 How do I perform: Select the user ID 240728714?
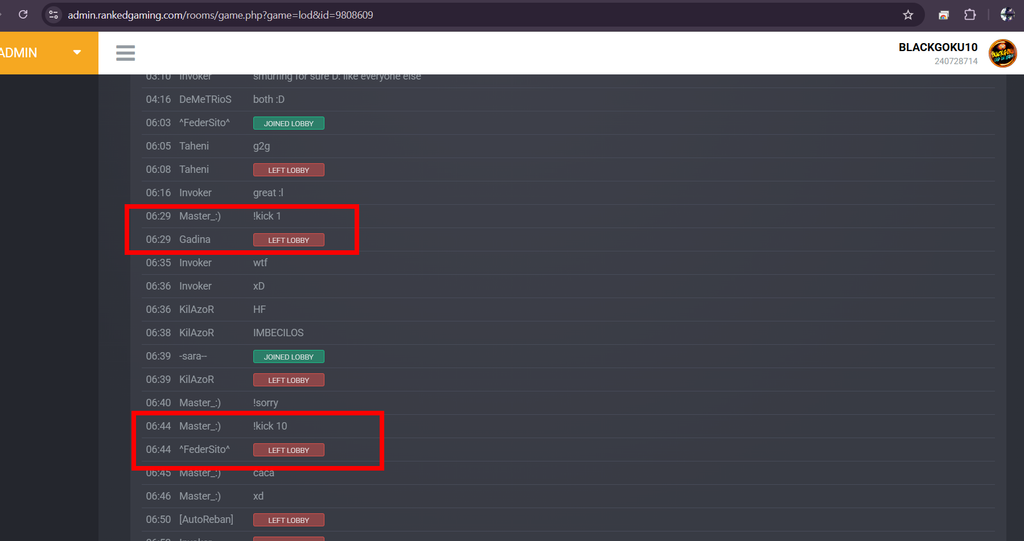pos(955,61)
